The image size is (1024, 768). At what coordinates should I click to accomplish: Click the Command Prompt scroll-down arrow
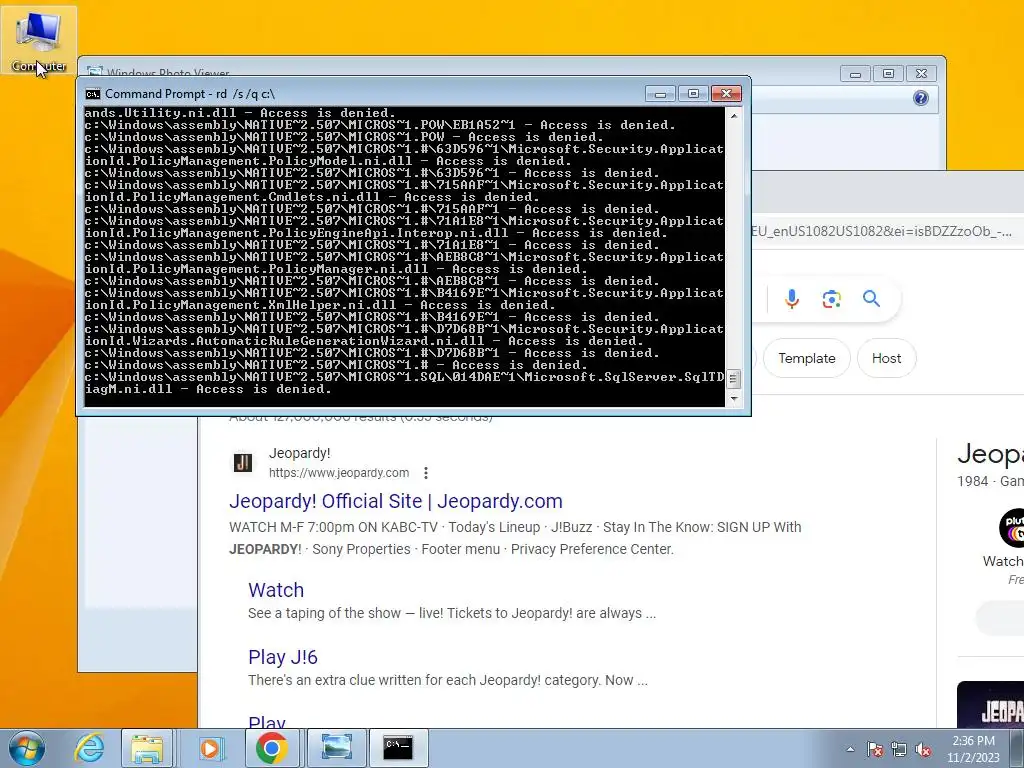(734, 398)
